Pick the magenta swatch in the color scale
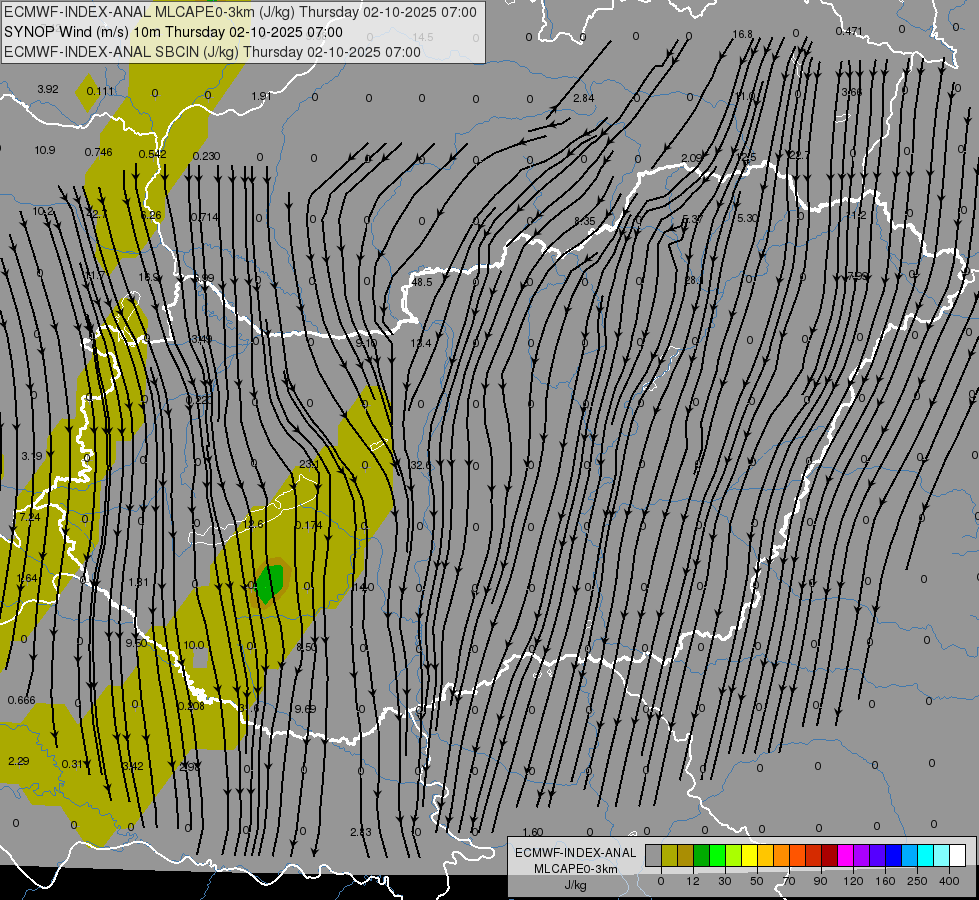This screenshot has height=900, width=979. [845, 856]
